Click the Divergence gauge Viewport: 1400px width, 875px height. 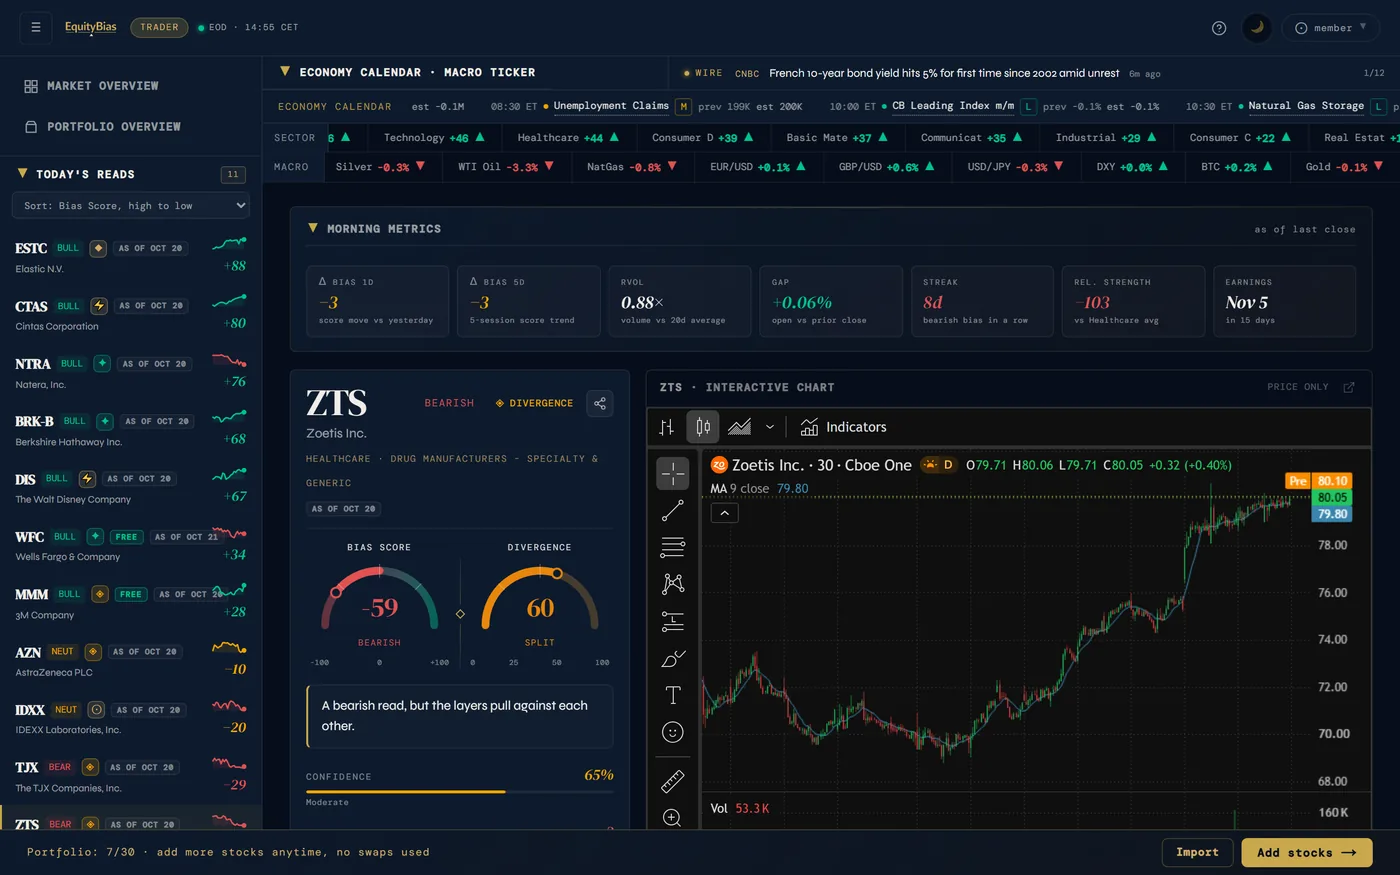click(540, 600)
